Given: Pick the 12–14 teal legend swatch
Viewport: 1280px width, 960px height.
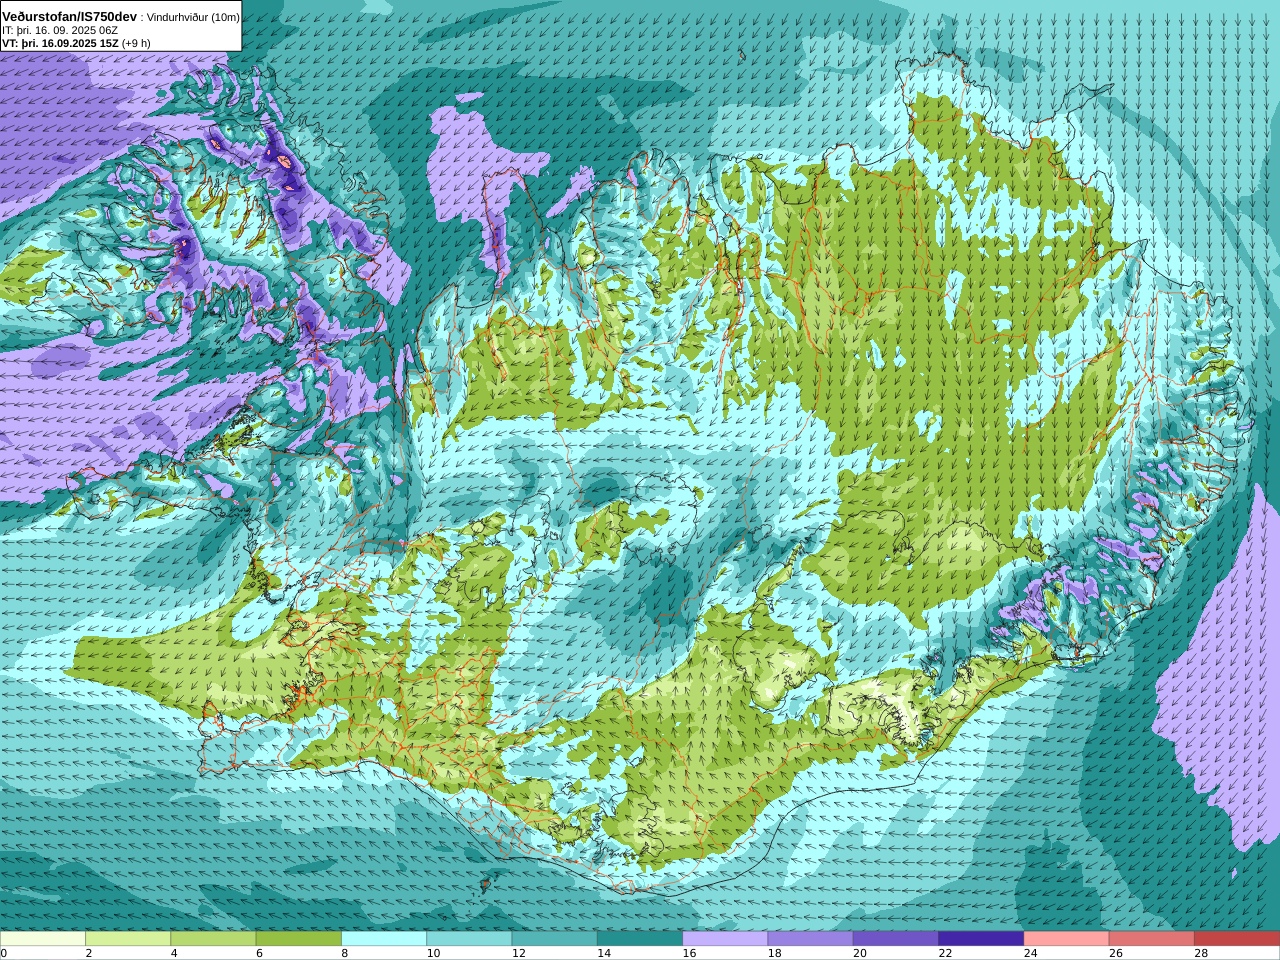Looking at the screenshot, I should click(x=555, y=939).
